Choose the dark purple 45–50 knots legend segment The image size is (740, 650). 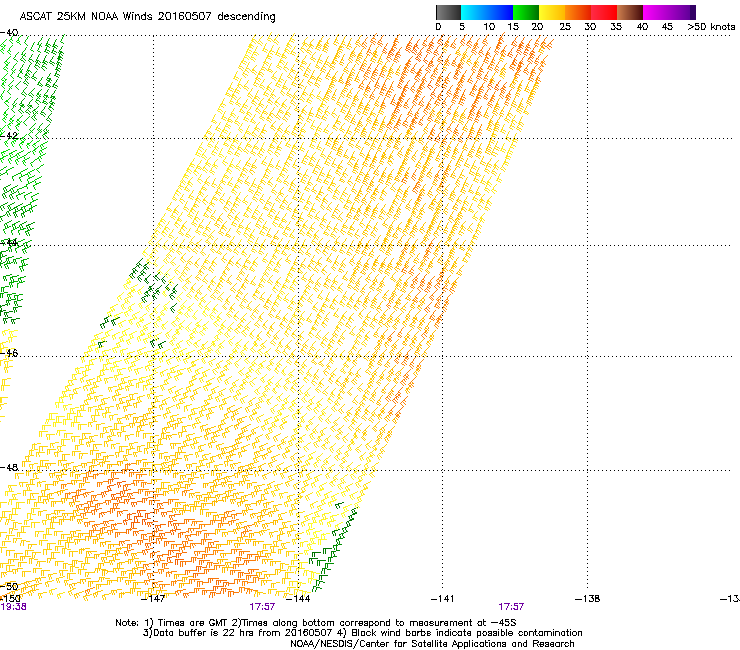[x=682, y=12]
